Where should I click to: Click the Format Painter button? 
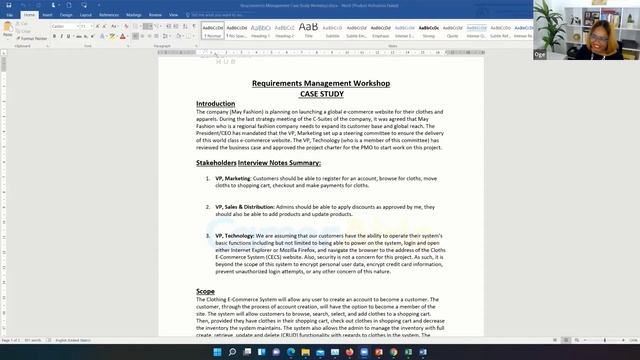(x=32, y=38)
